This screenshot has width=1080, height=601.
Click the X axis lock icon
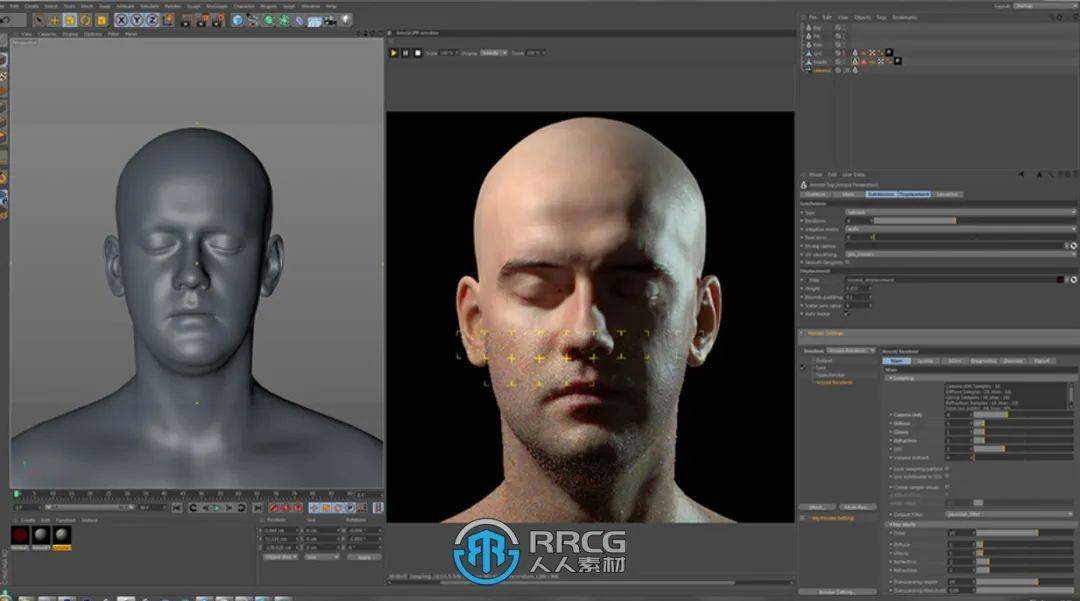click(120, 20)
